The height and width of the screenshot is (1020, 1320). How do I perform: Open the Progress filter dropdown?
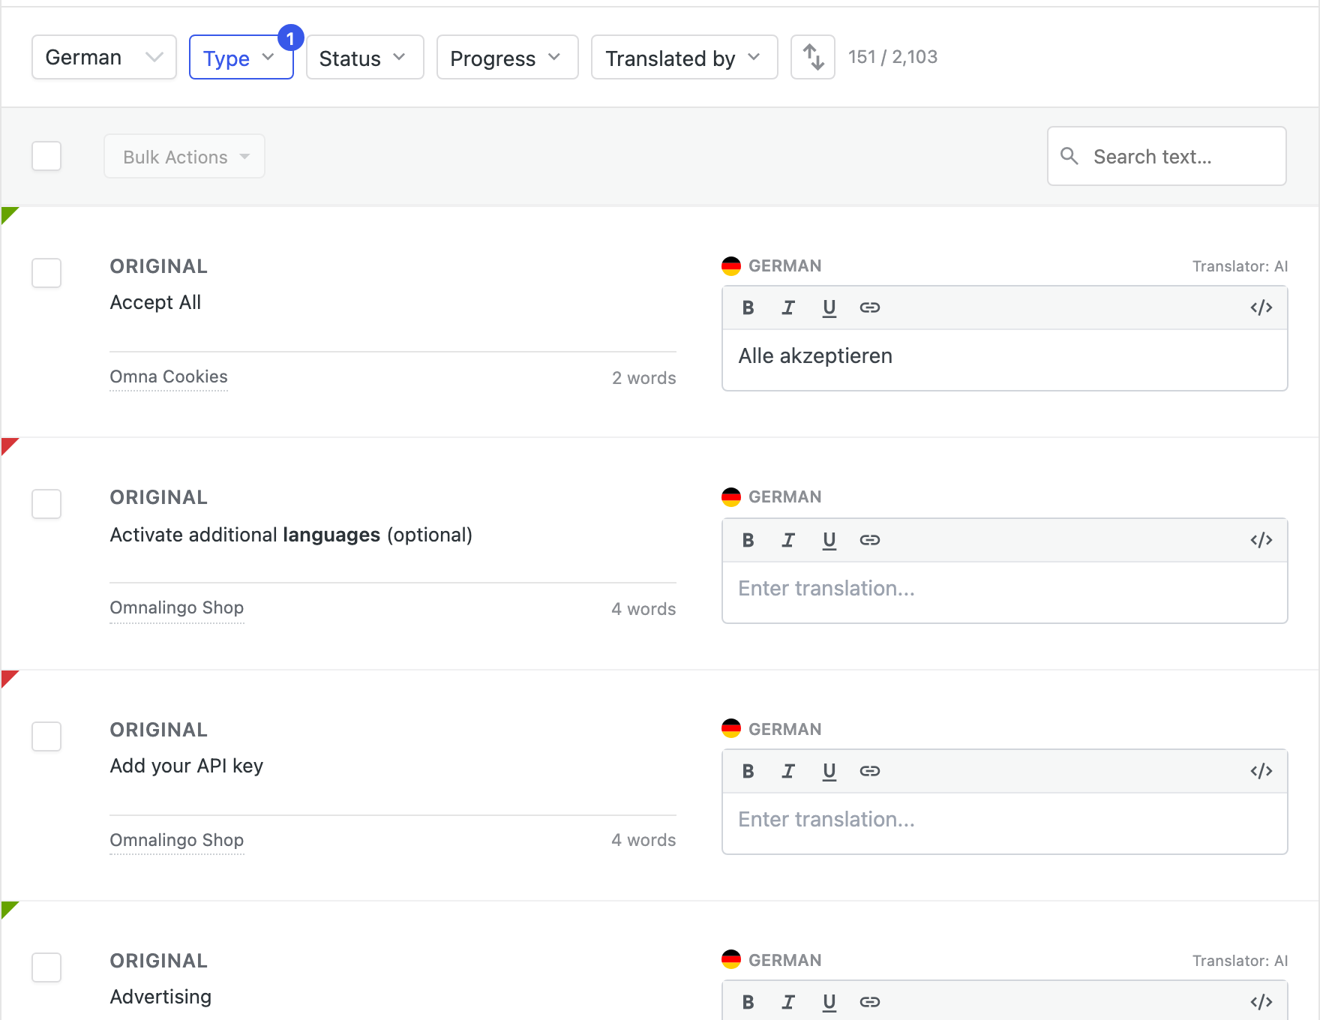pos(507,57)
